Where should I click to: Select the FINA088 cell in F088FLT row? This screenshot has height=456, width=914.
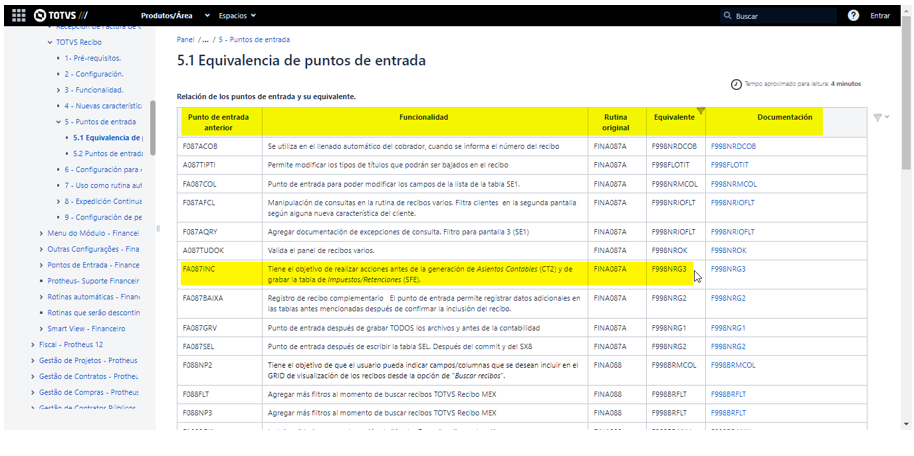(x=617, y=395)
